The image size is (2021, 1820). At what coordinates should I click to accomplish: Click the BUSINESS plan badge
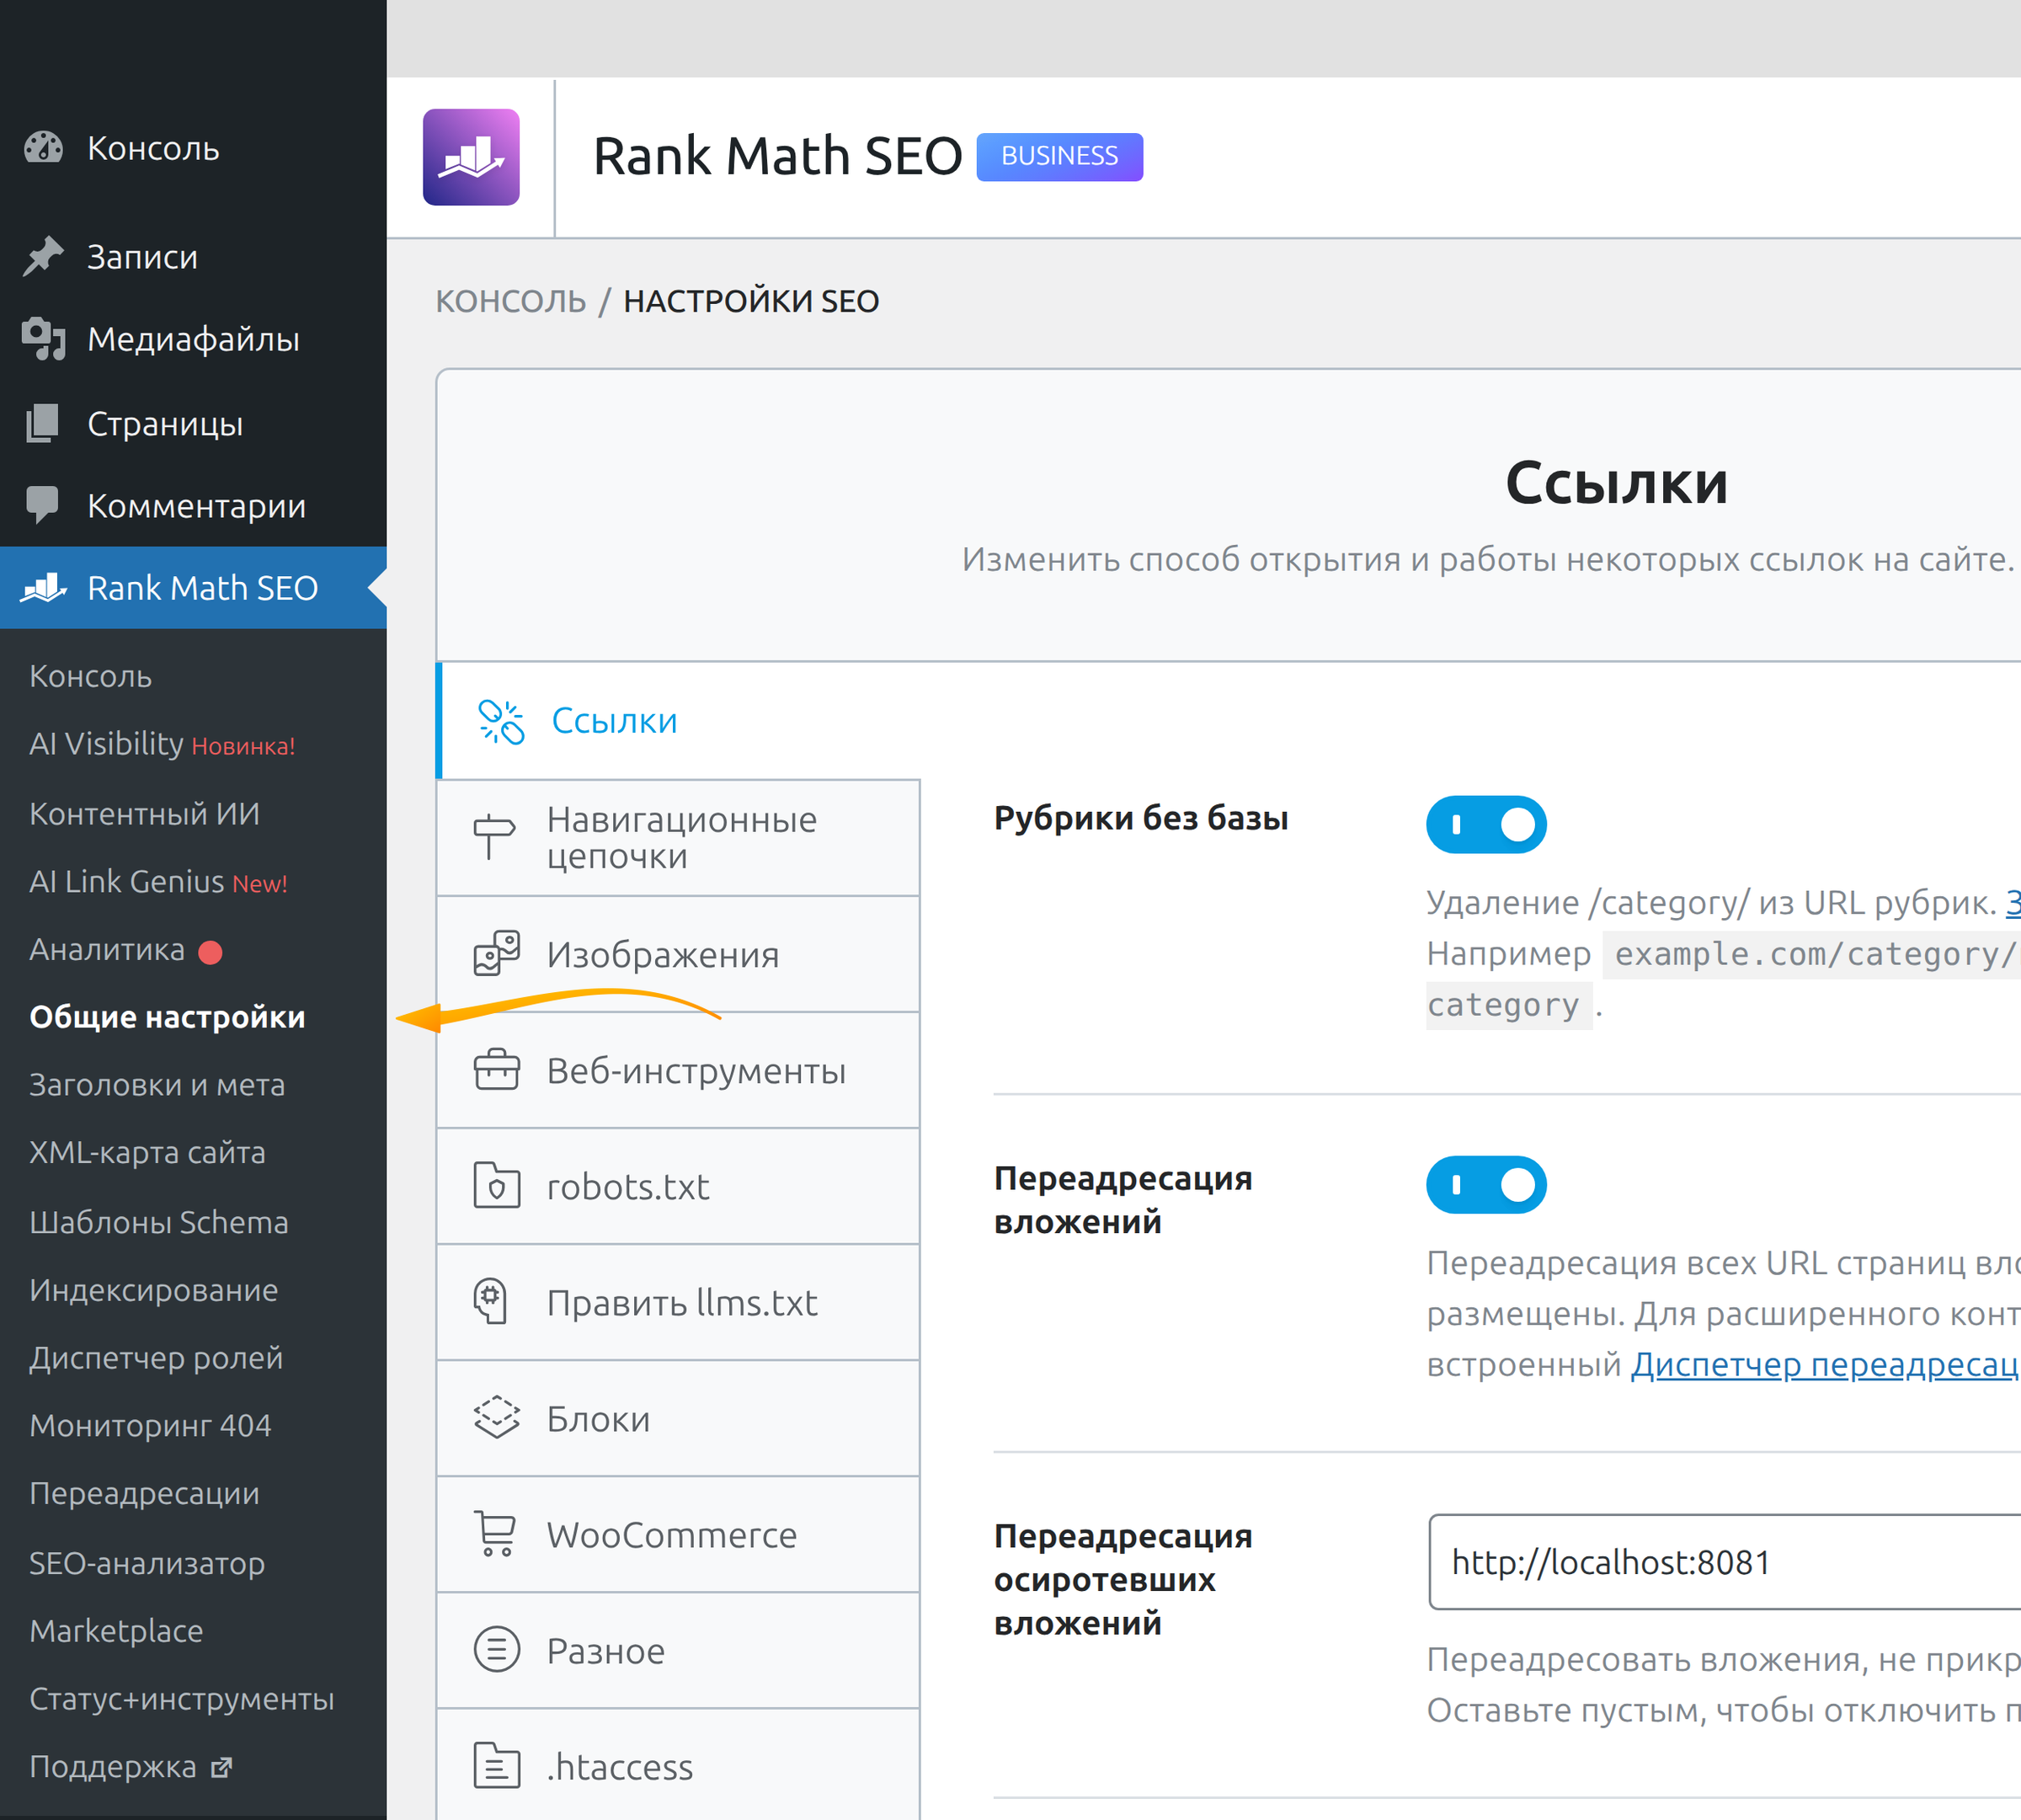tap(1059, 156)
